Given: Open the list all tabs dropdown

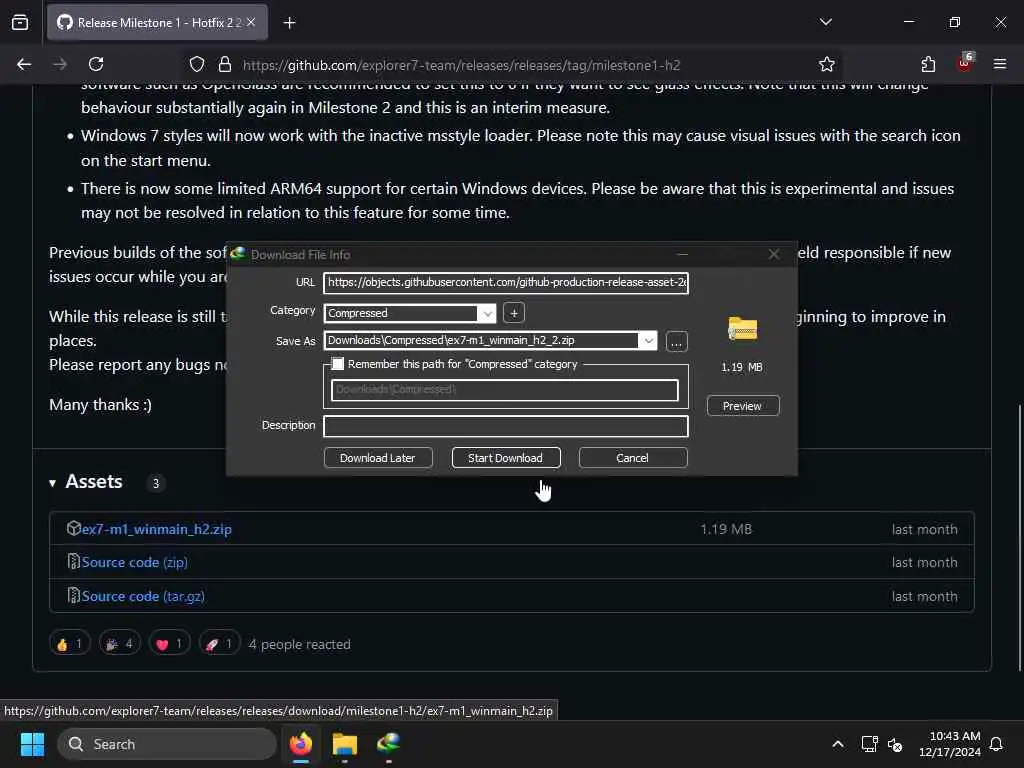Looking at the screenshot, I should tap(826, 22).
